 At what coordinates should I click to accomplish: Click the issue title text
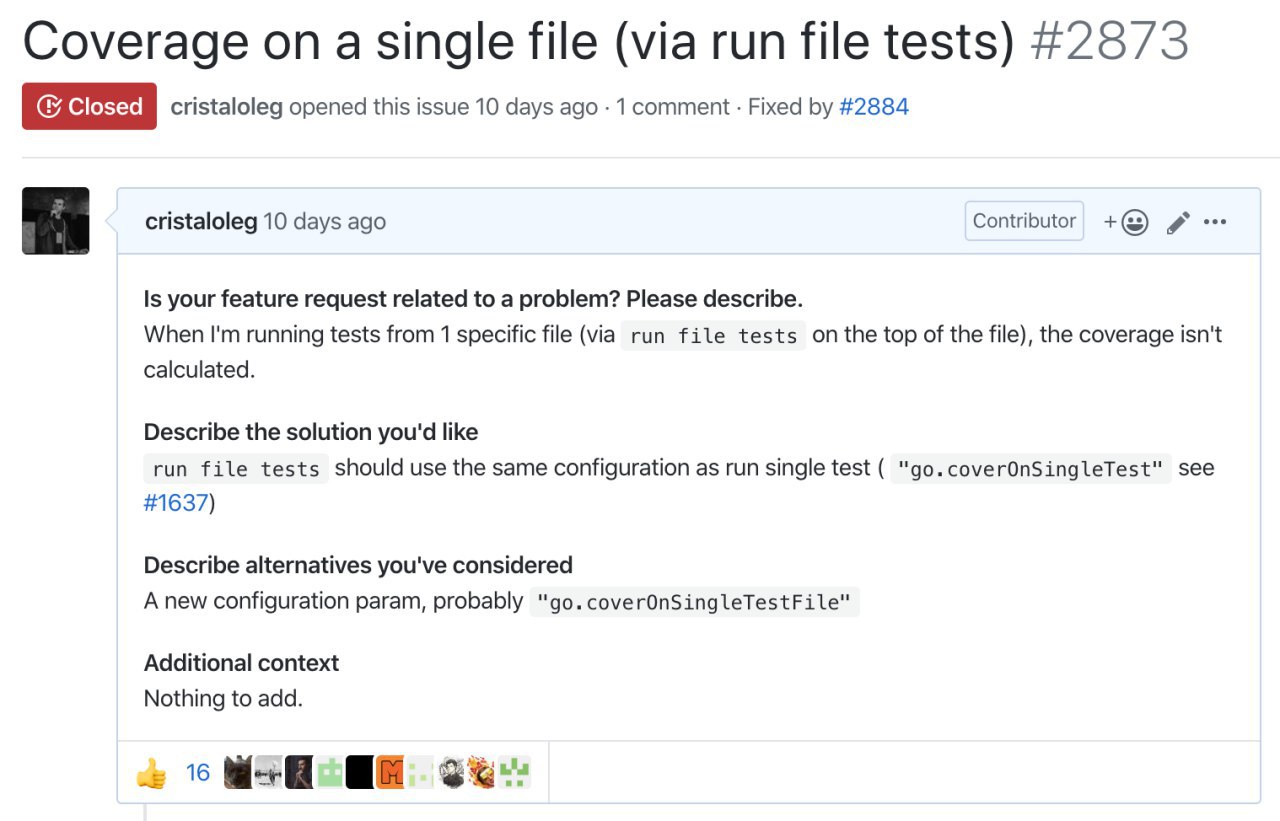click(518, 42)
